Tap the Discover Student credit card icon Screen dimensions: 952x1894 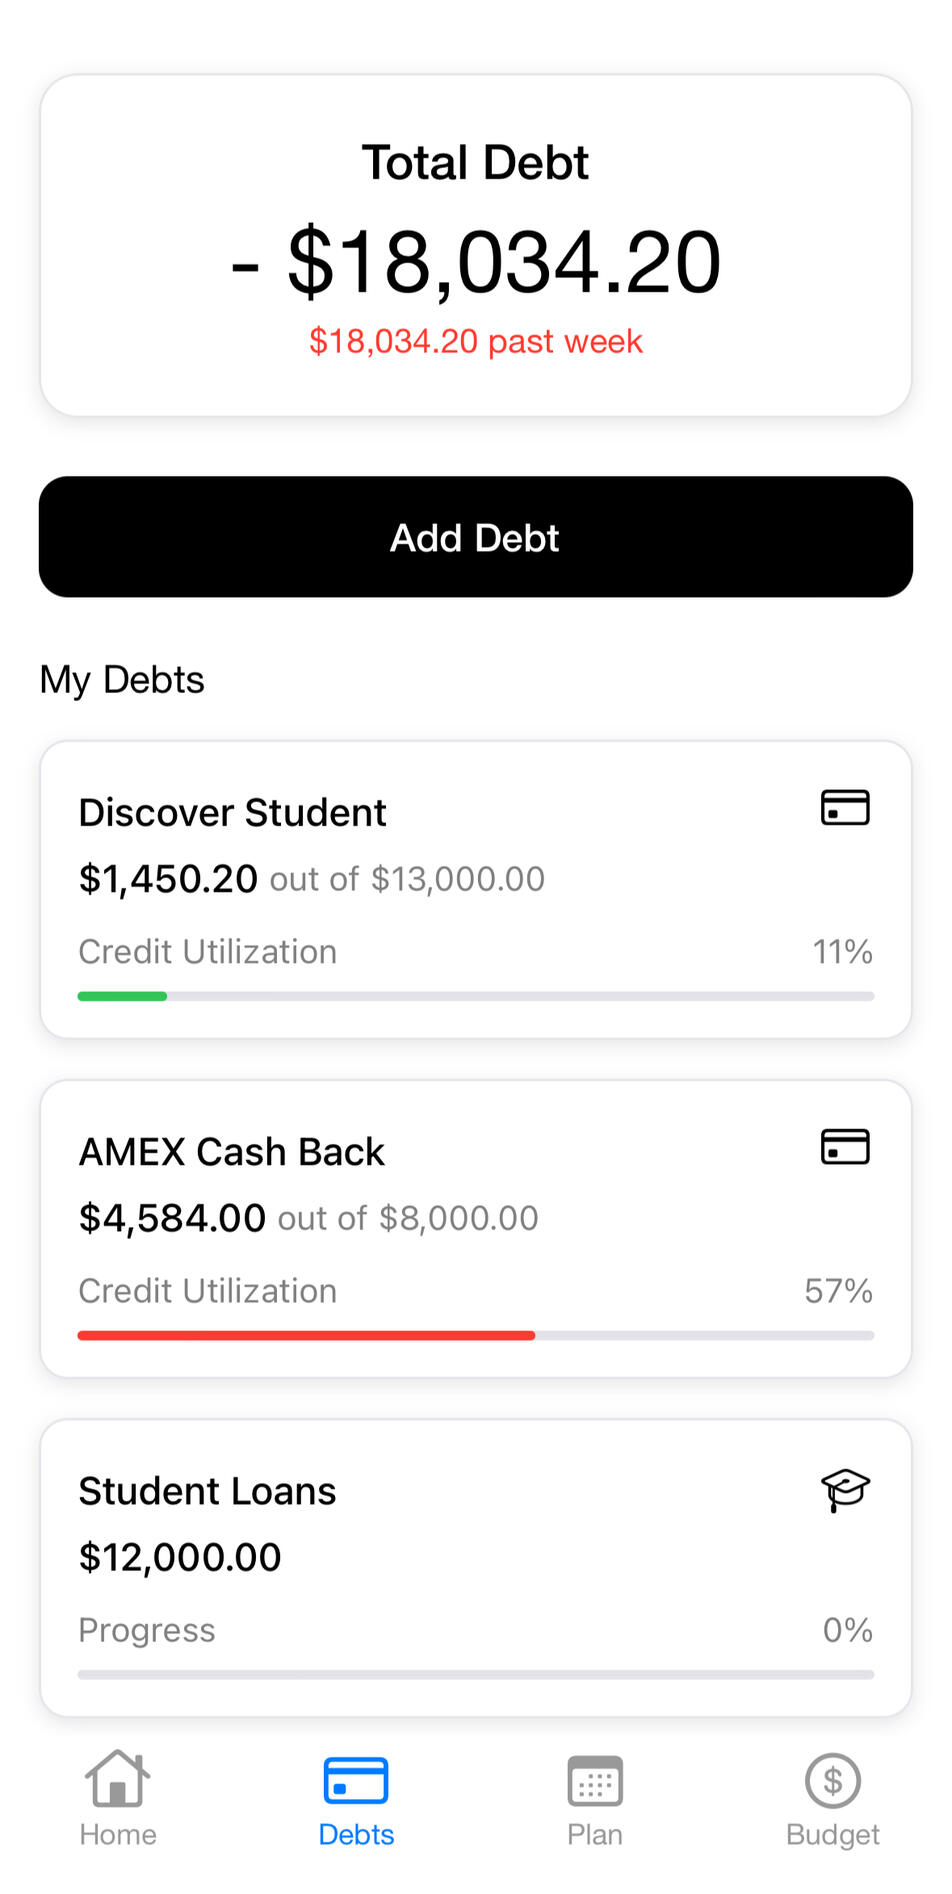(x=845, y=808)
